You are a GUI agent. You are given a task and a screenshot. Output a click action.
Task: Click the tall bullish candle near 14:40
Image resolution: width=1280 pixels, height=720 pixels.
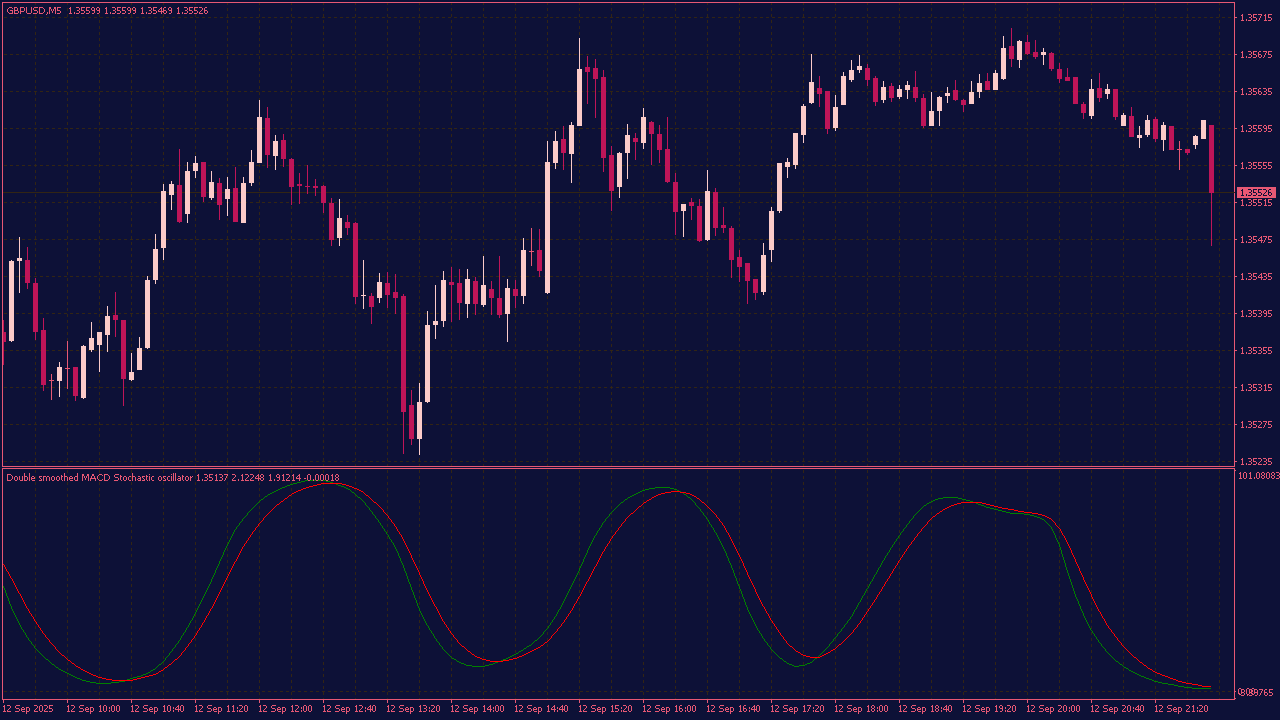click(547, 227)
